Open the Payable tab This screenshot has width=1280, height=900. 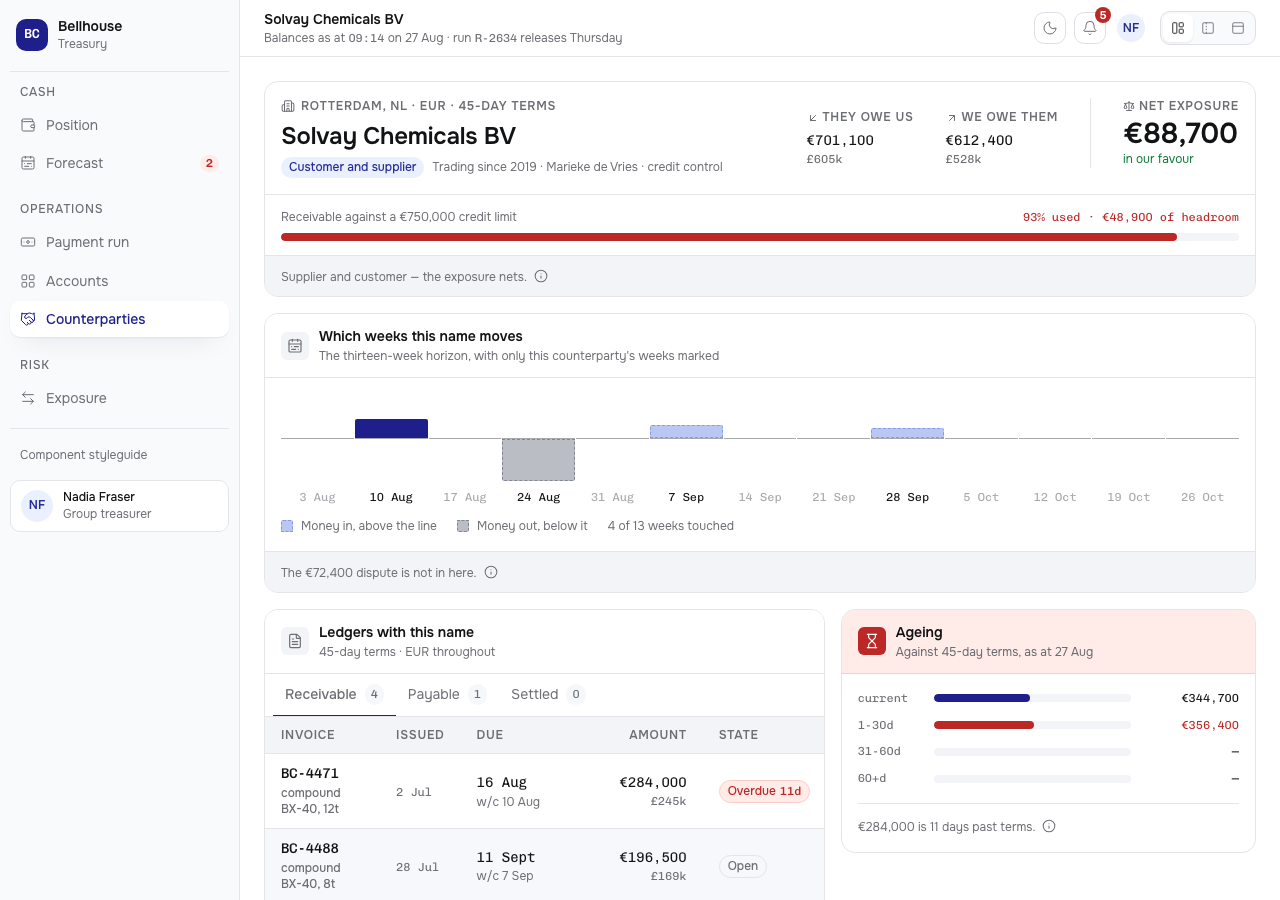click(447, 695)
